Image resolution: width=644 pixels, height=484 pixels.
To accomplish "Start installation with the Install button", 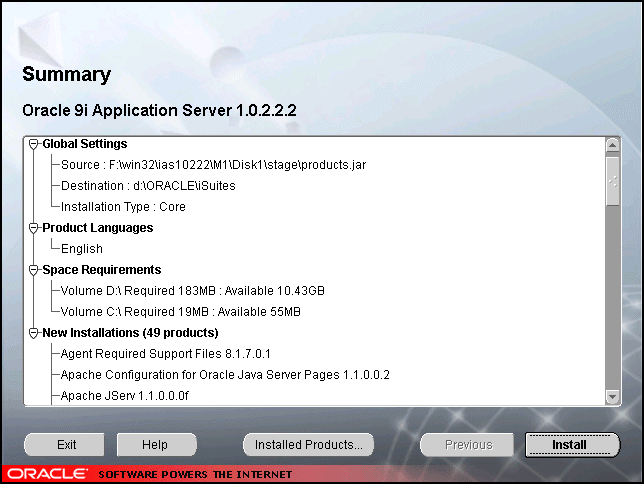I will coord(572,445).
